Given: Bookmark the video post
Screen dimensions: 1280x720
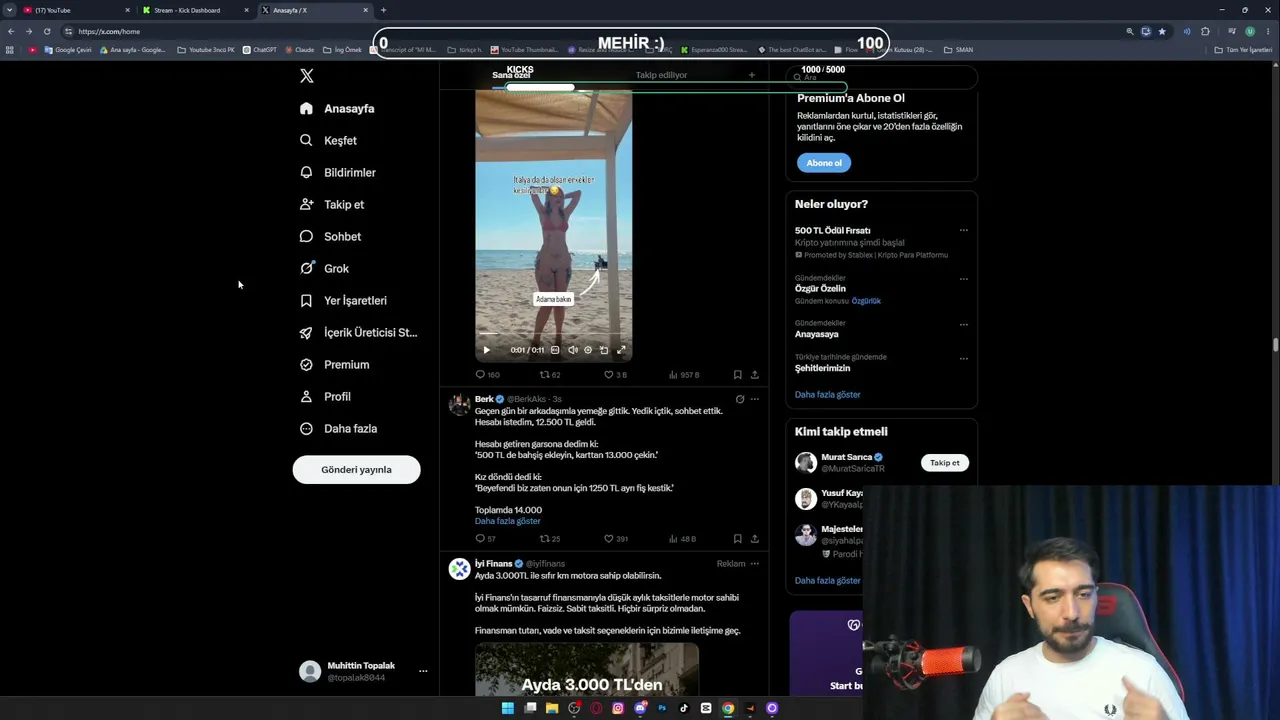Looking at the screenshot, I should click(738, 375).
